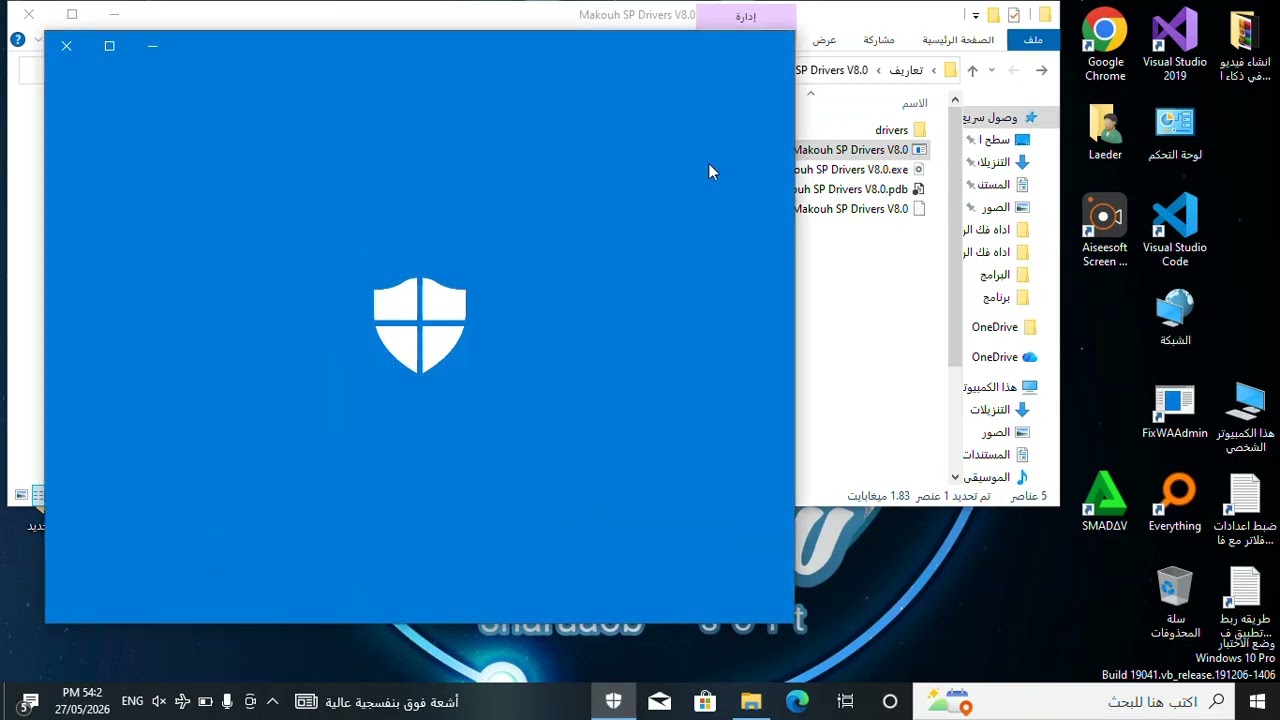Select the طريقة ربط text file icon

click(1245, 603)
